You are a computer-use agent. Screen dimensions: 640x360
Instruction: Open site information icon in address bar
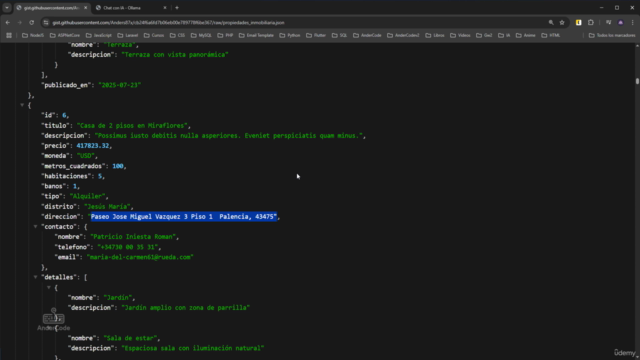click(x=46, y=22)
